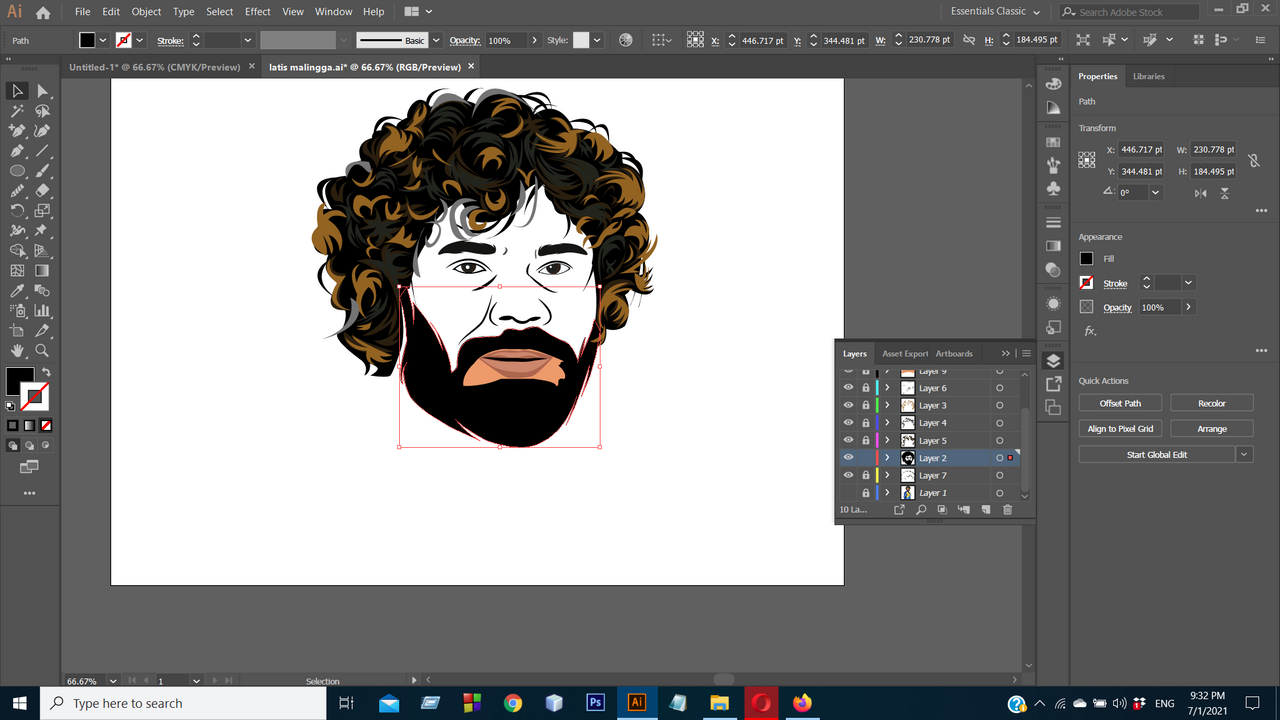Screen dimensions: 1280x720
Task: Select the Selection tool arrow
Action: [x=17, y=91]
